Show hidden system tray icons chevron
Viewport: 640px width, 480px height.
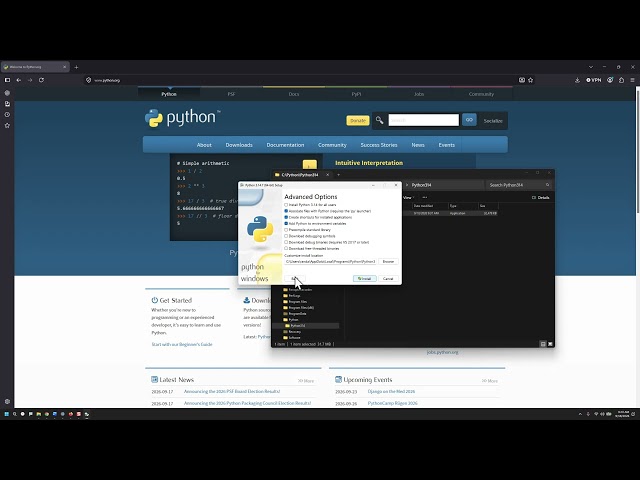580,414
